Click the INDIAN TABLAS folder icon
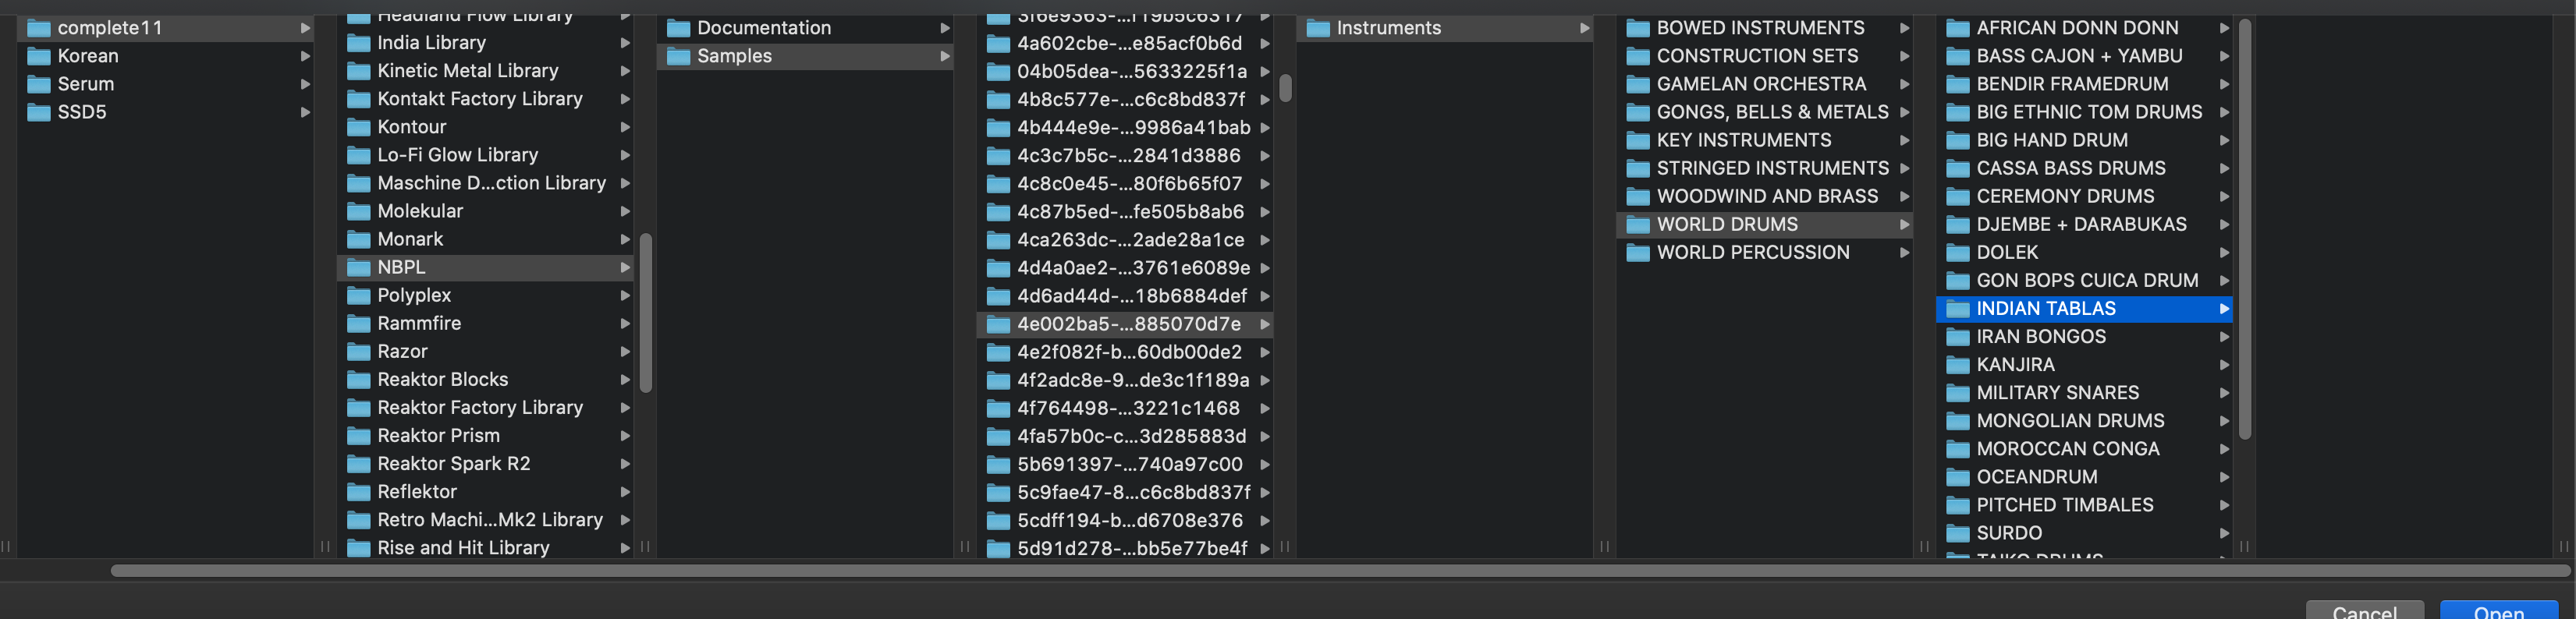 (1959, 308)
